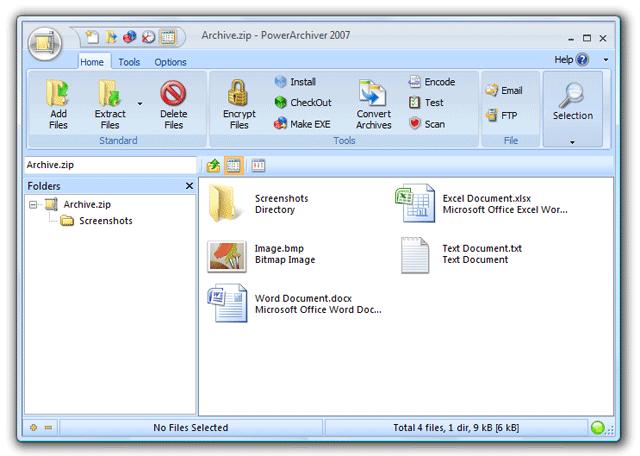Click the Archive.zip address field
This screenshot has width=640, height=456.
coord(110,165)
